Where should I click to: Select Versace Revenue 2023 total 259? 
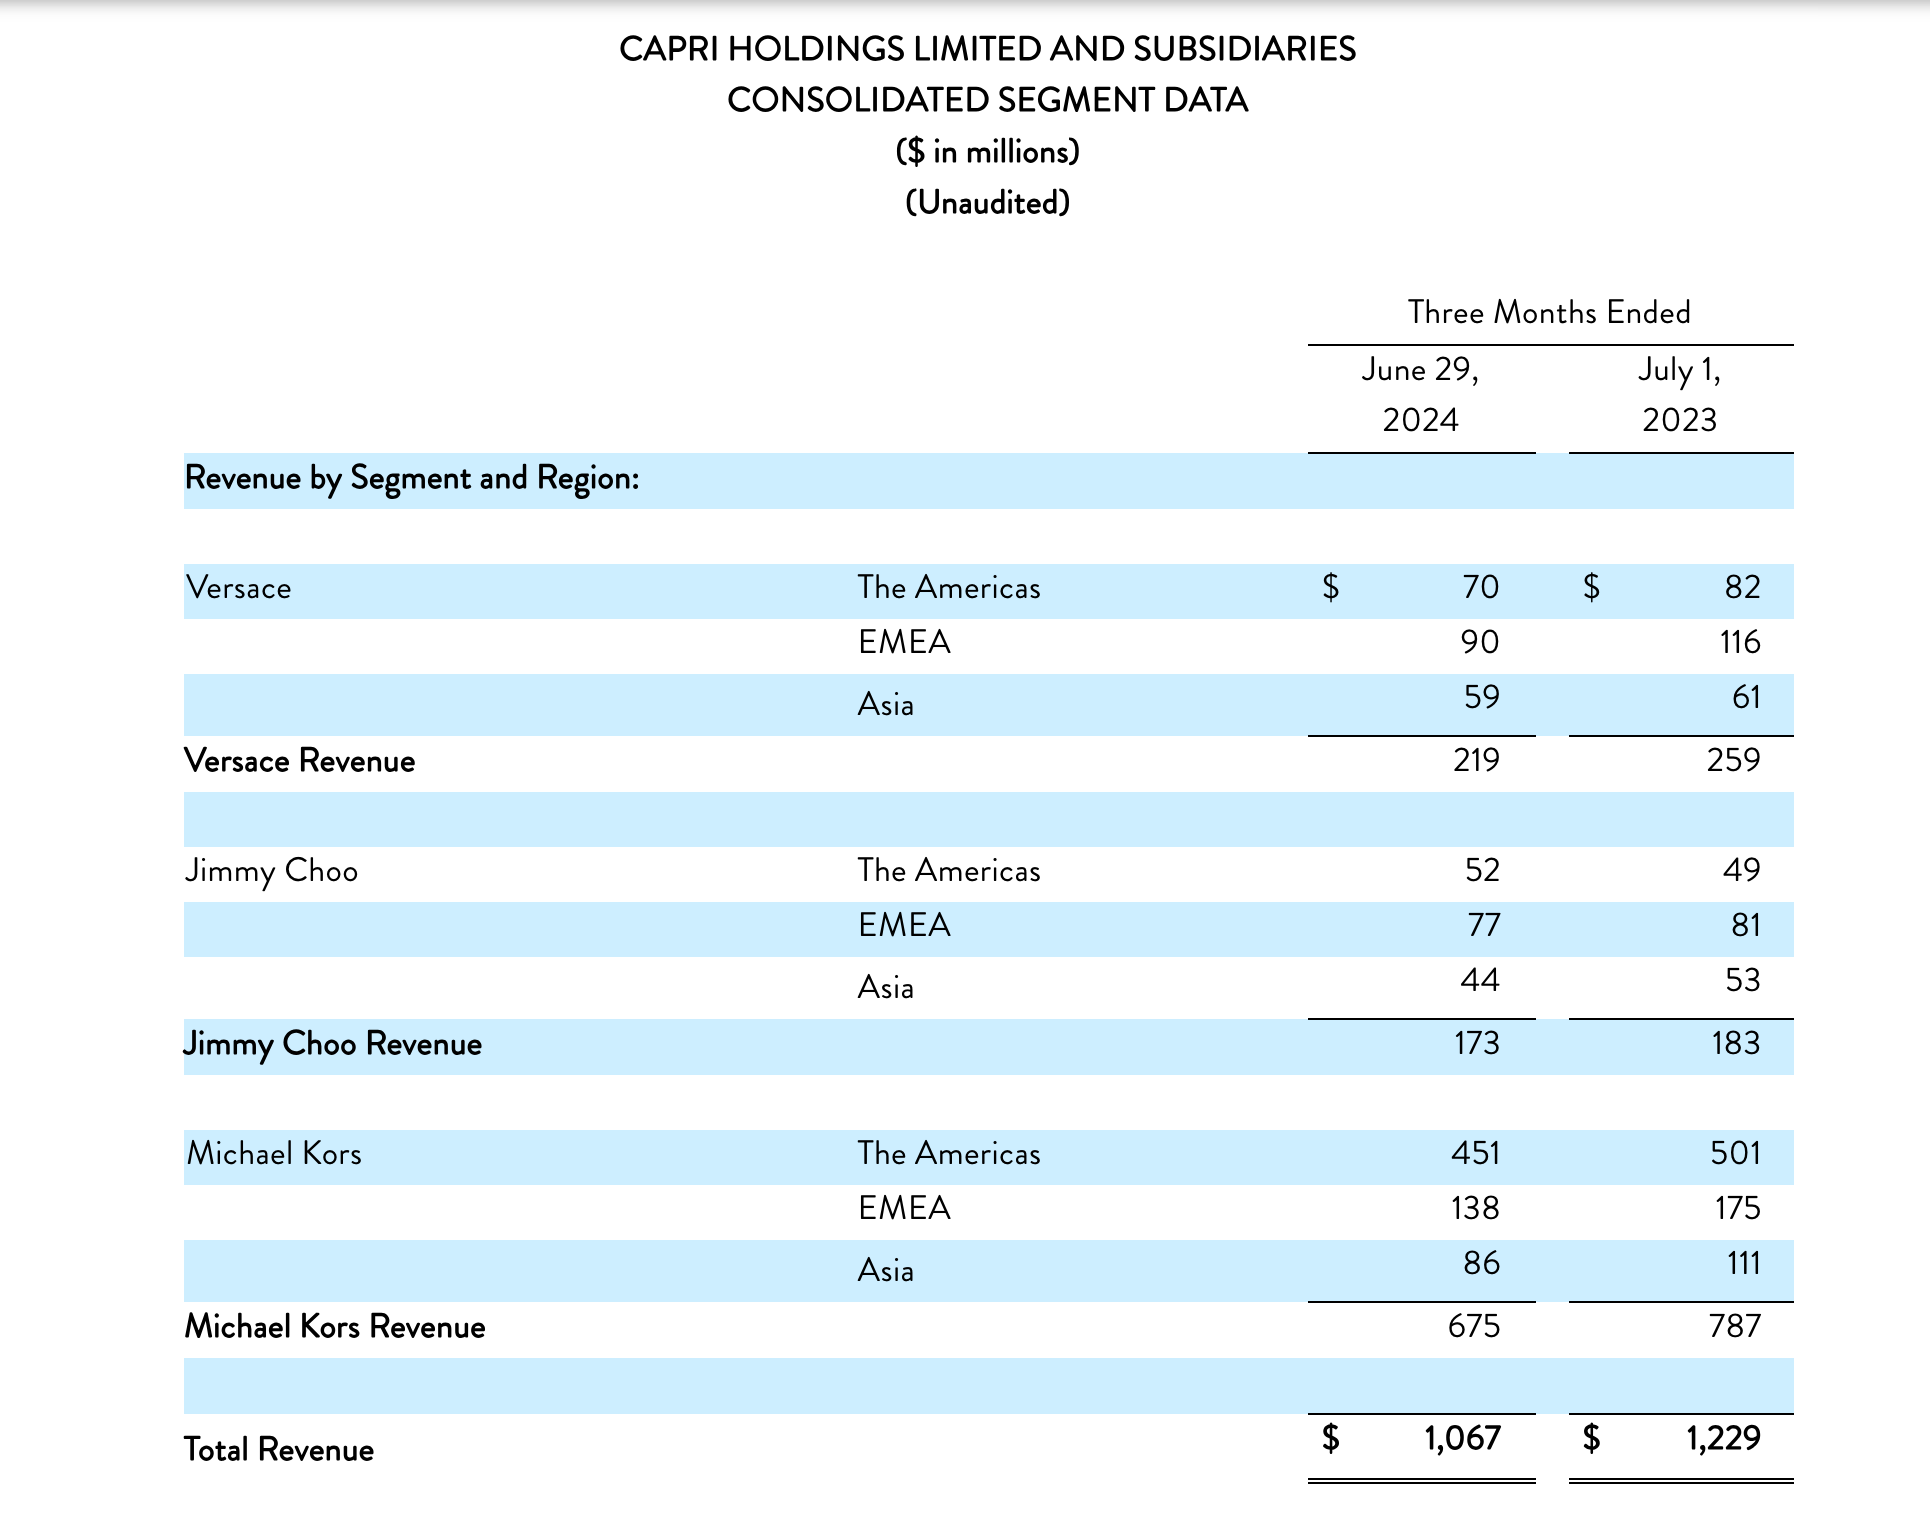coord(1734,760)
